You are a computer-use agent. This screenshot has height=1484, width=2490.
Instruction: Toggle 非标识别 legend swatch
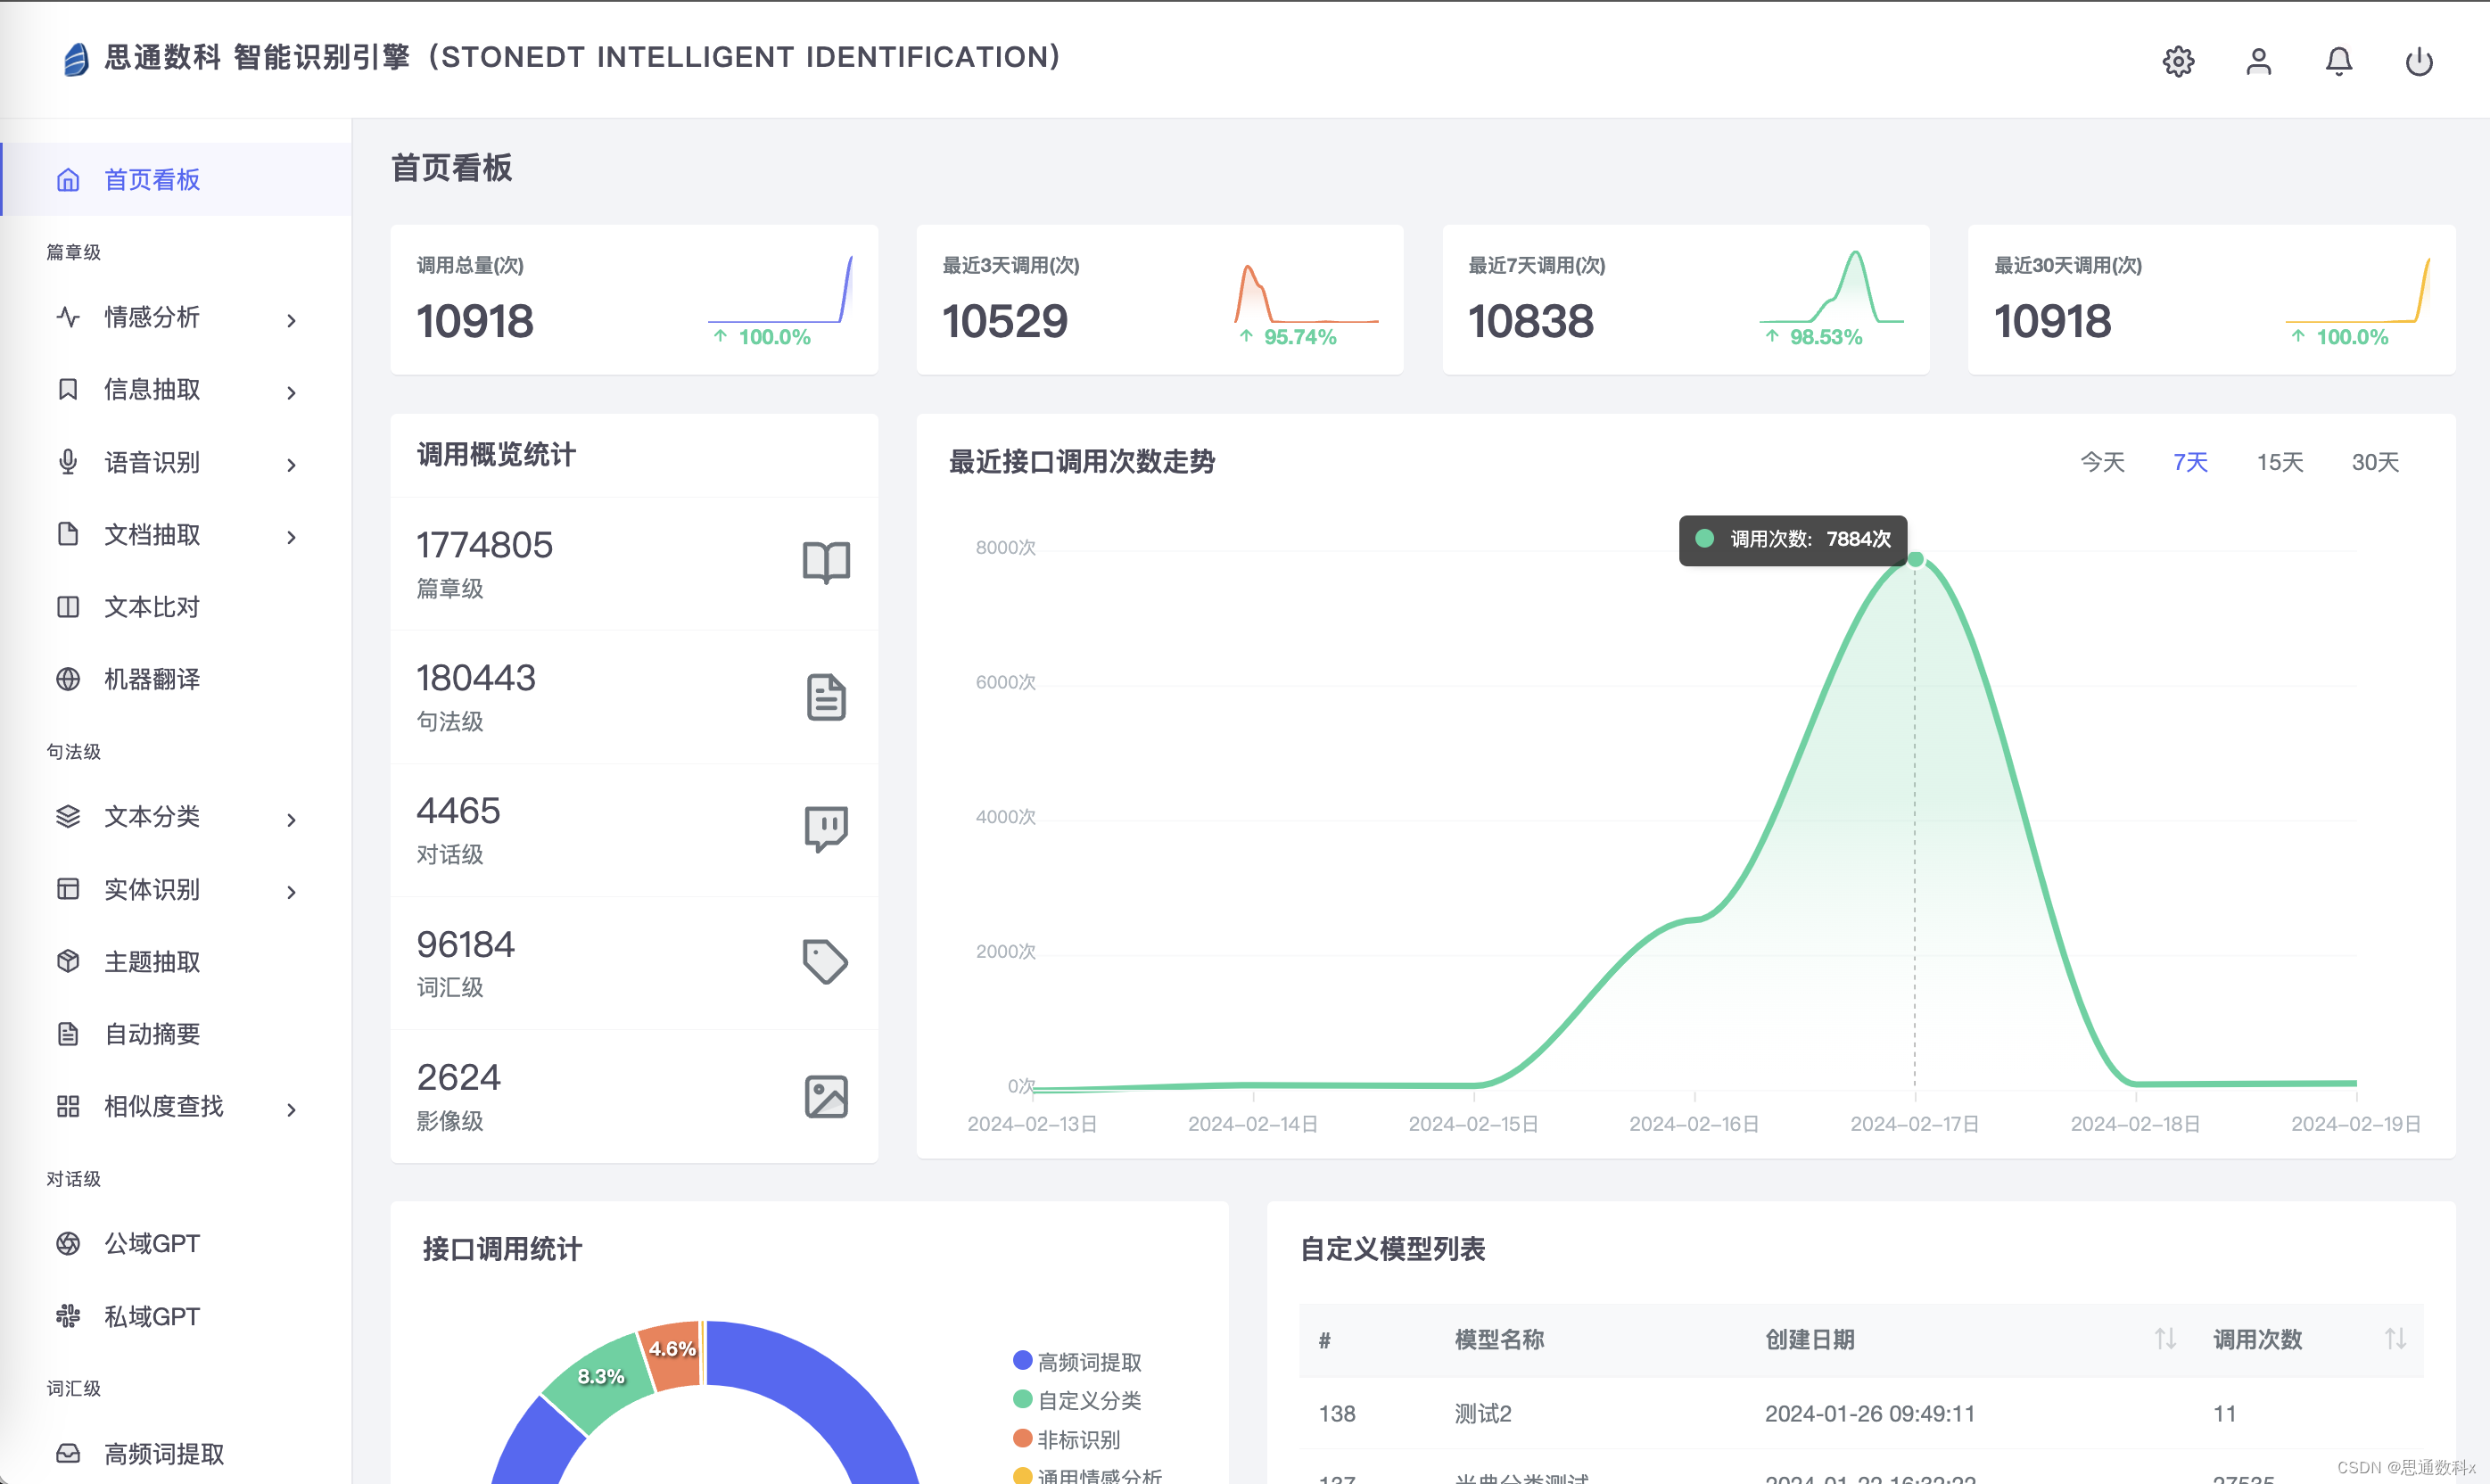(x=1022, y=1438)
